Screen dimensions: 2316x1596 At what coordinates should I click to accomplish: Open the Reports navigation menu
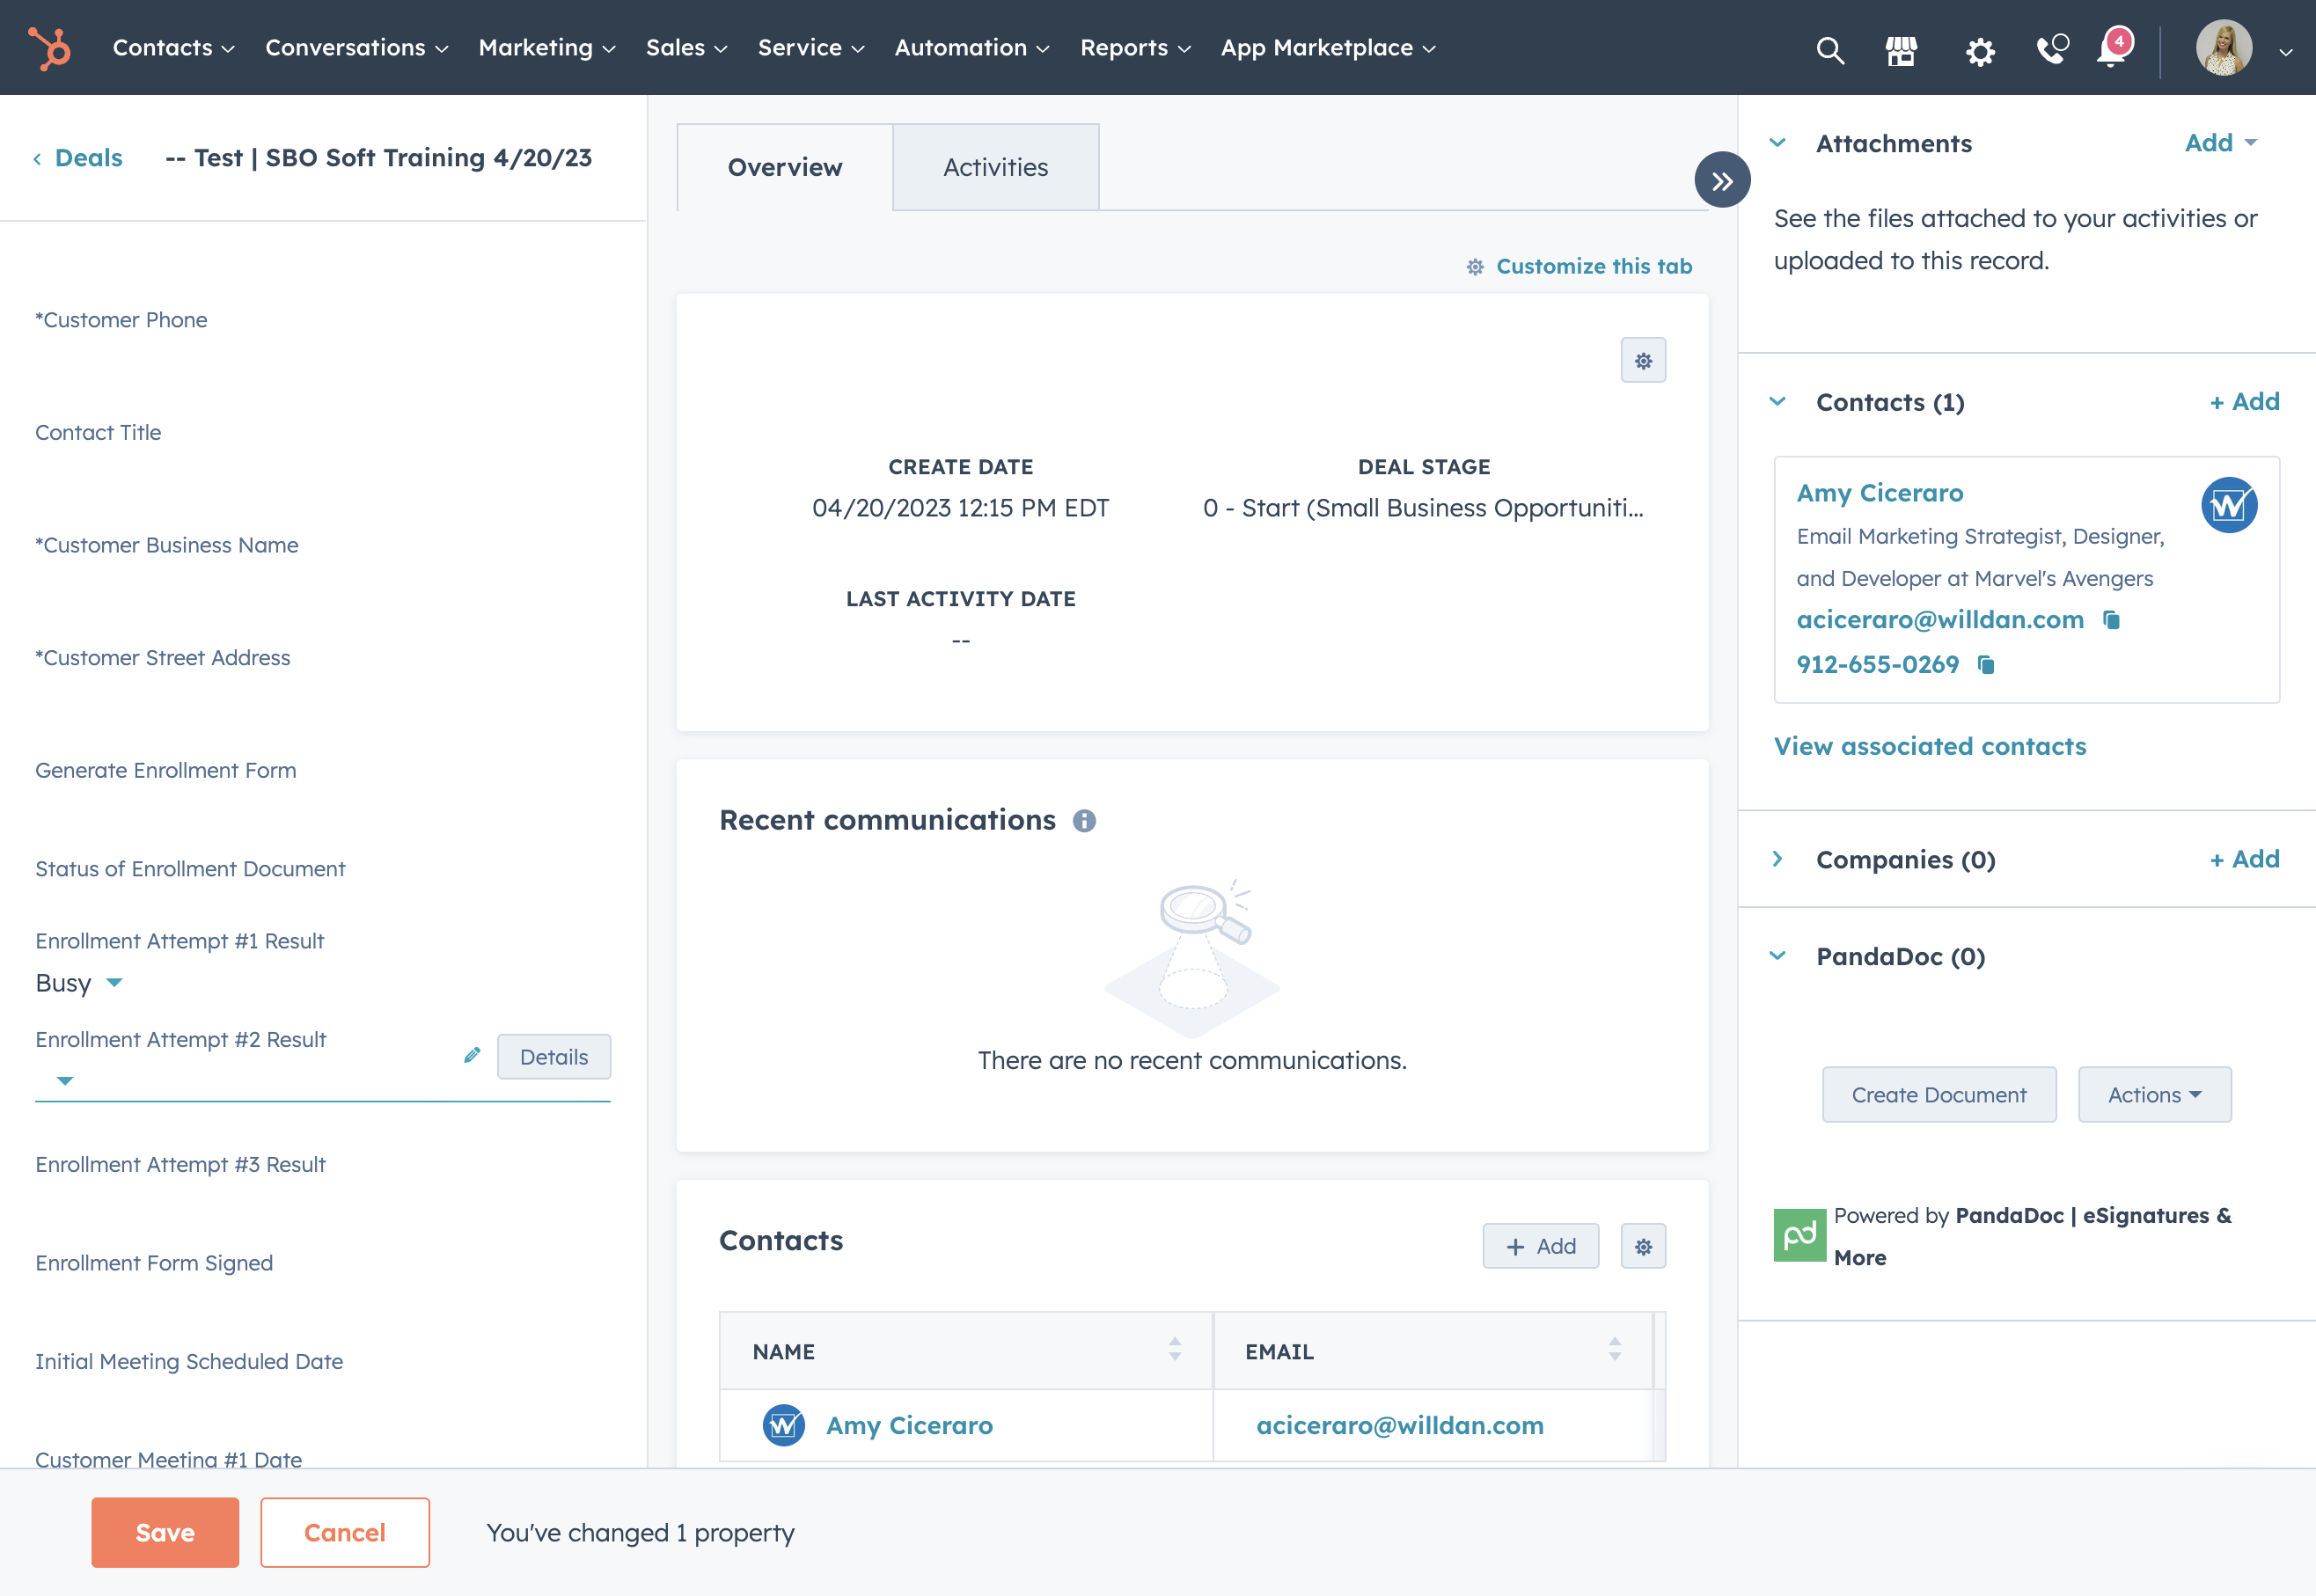point(1135,48)
